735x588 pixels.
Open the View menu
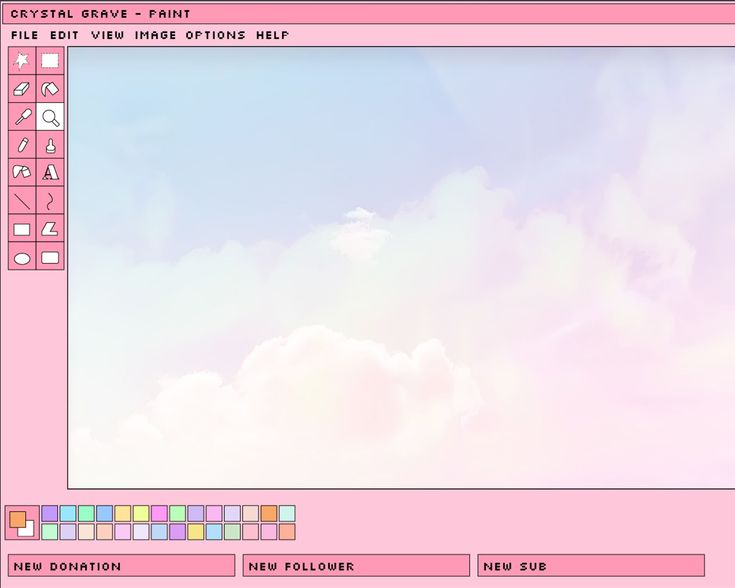click(107, 35)
